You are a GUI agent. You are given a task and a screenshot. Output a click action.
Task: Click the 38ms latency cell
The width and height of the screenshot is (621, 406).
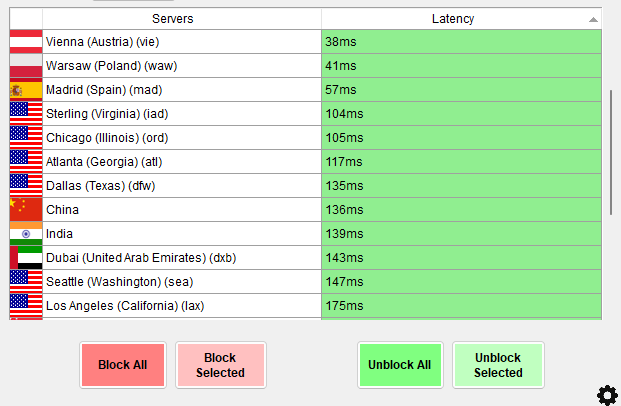tap(461, 42)
